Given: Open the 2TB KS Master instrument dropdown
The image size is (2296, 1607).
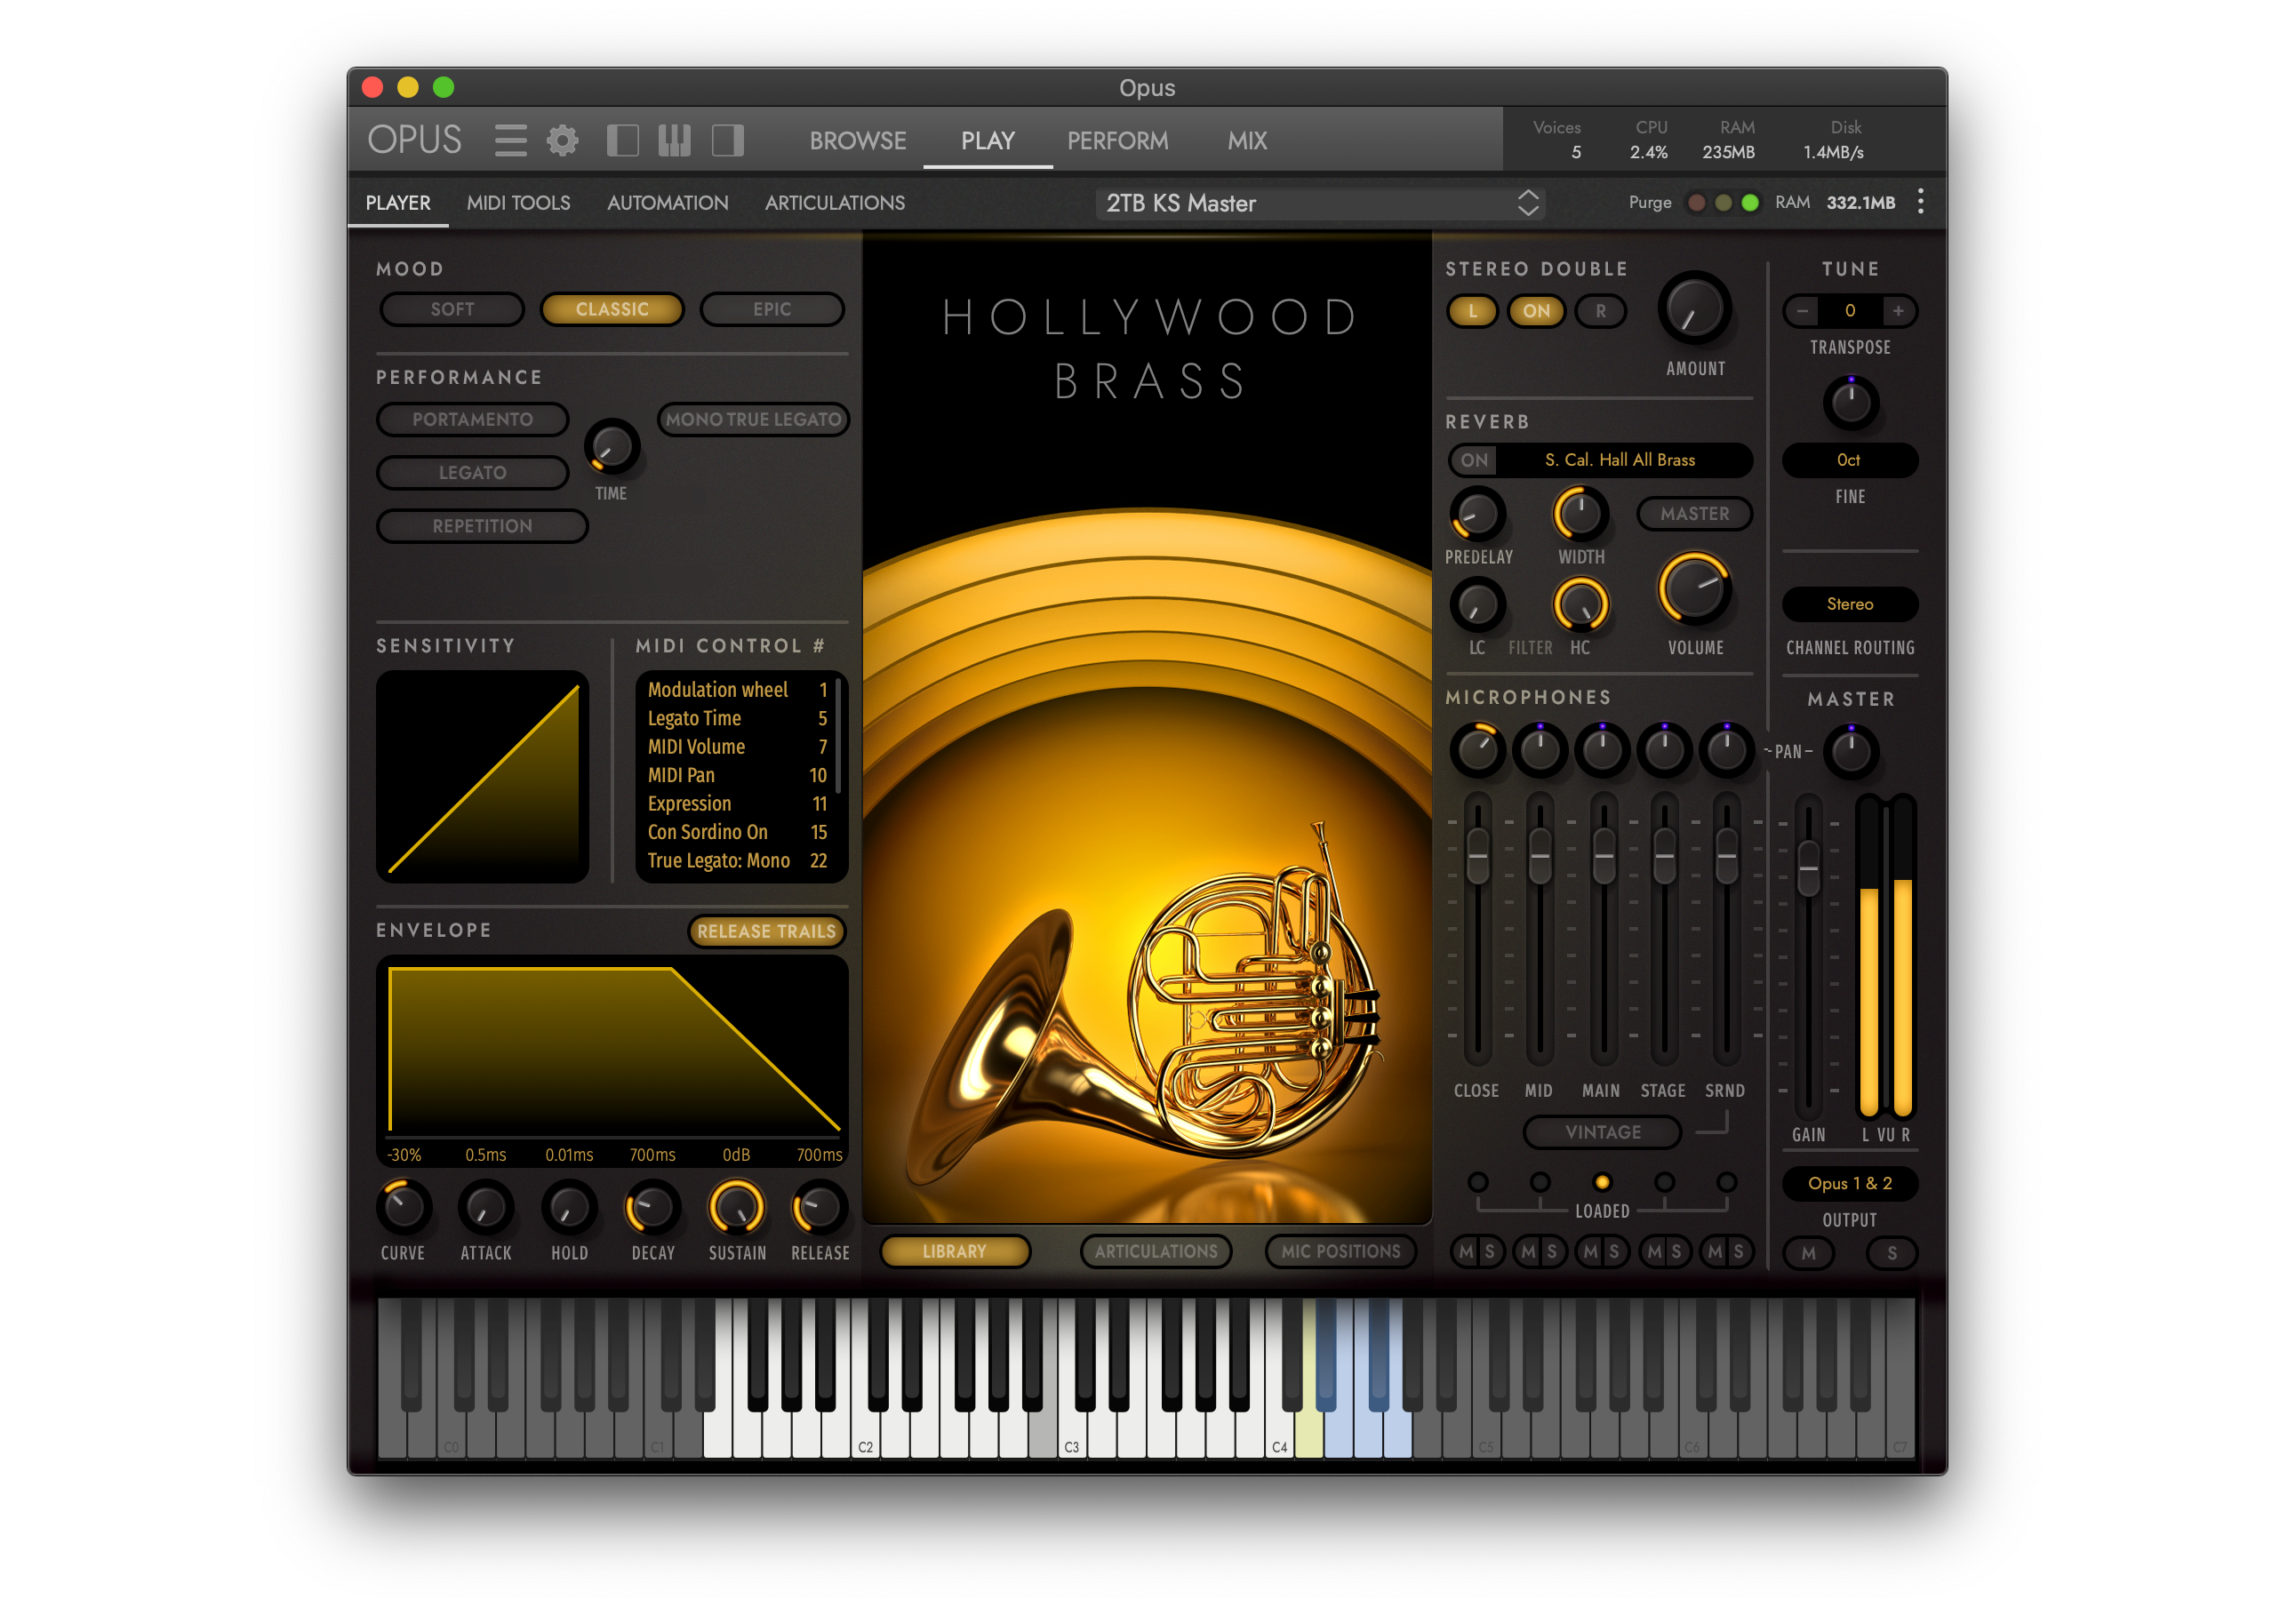Looking at the screenshot, I should [1320, 203].
